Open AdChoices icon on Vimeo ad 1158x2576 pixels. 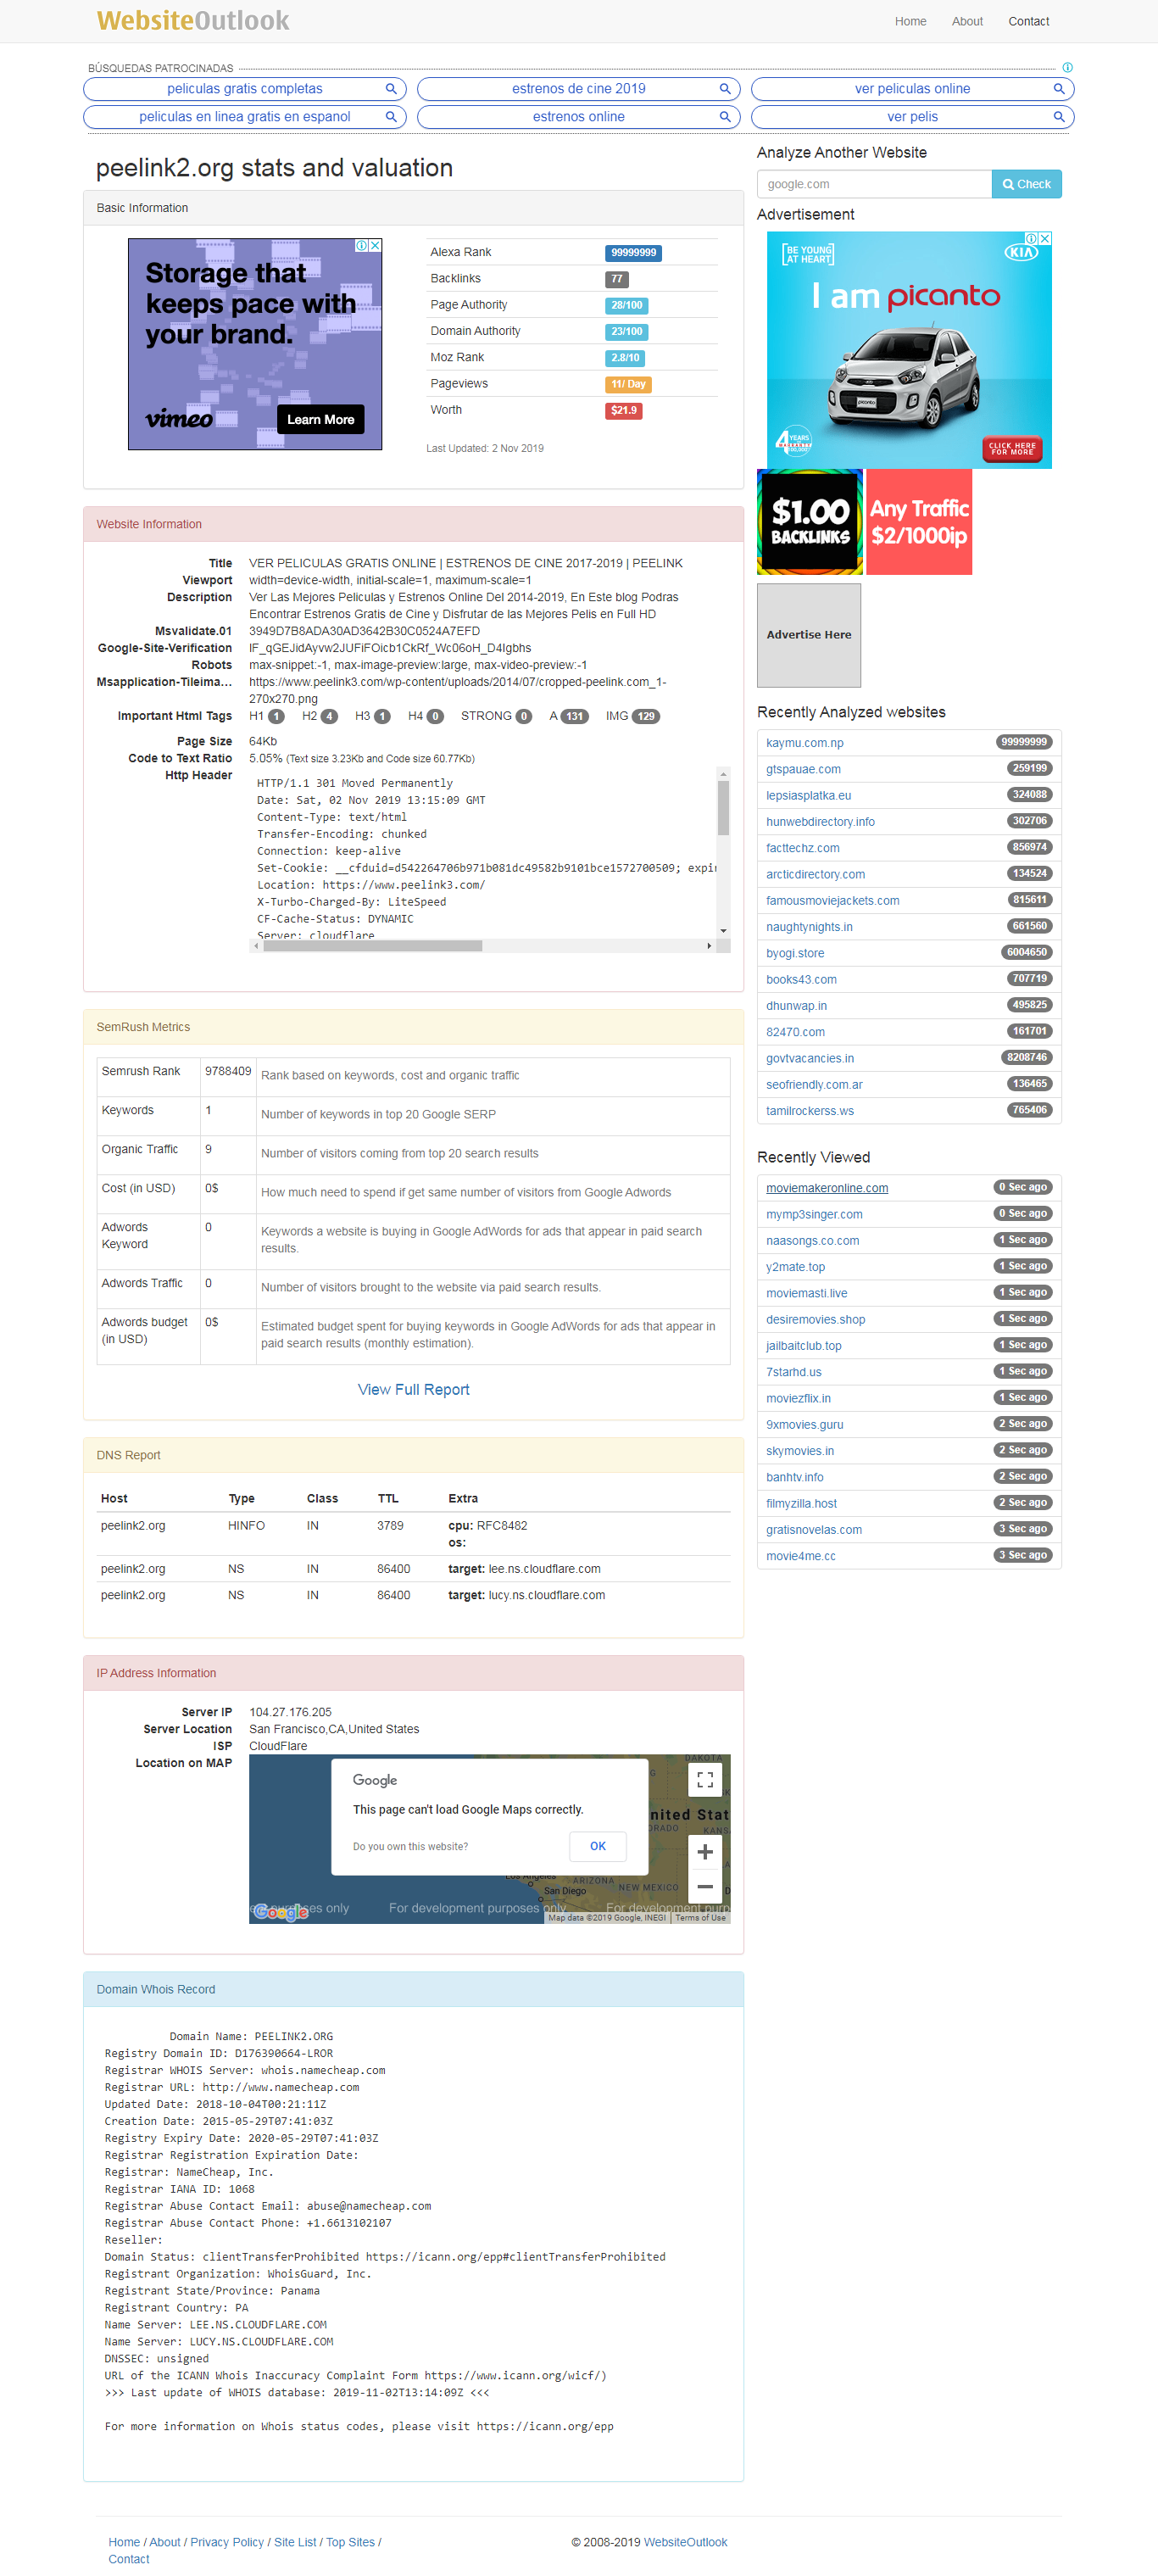[362, 245]
